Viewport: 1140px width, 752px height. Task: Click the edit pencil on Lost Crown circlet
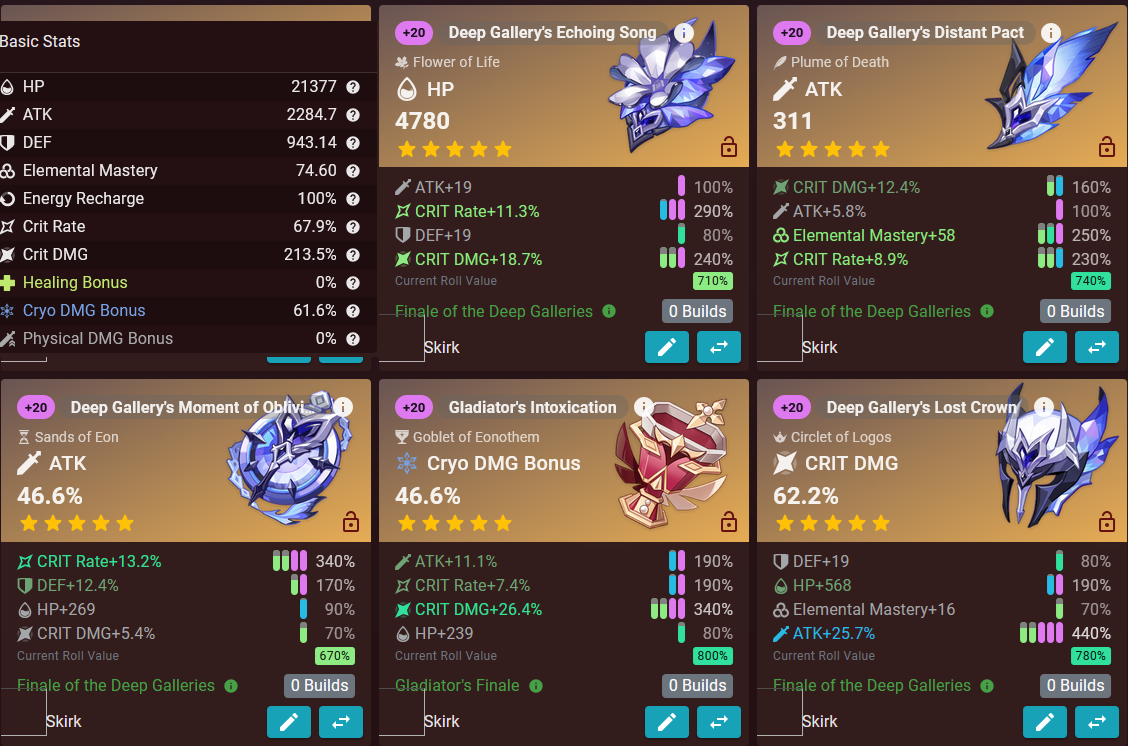click(1045, 722)
